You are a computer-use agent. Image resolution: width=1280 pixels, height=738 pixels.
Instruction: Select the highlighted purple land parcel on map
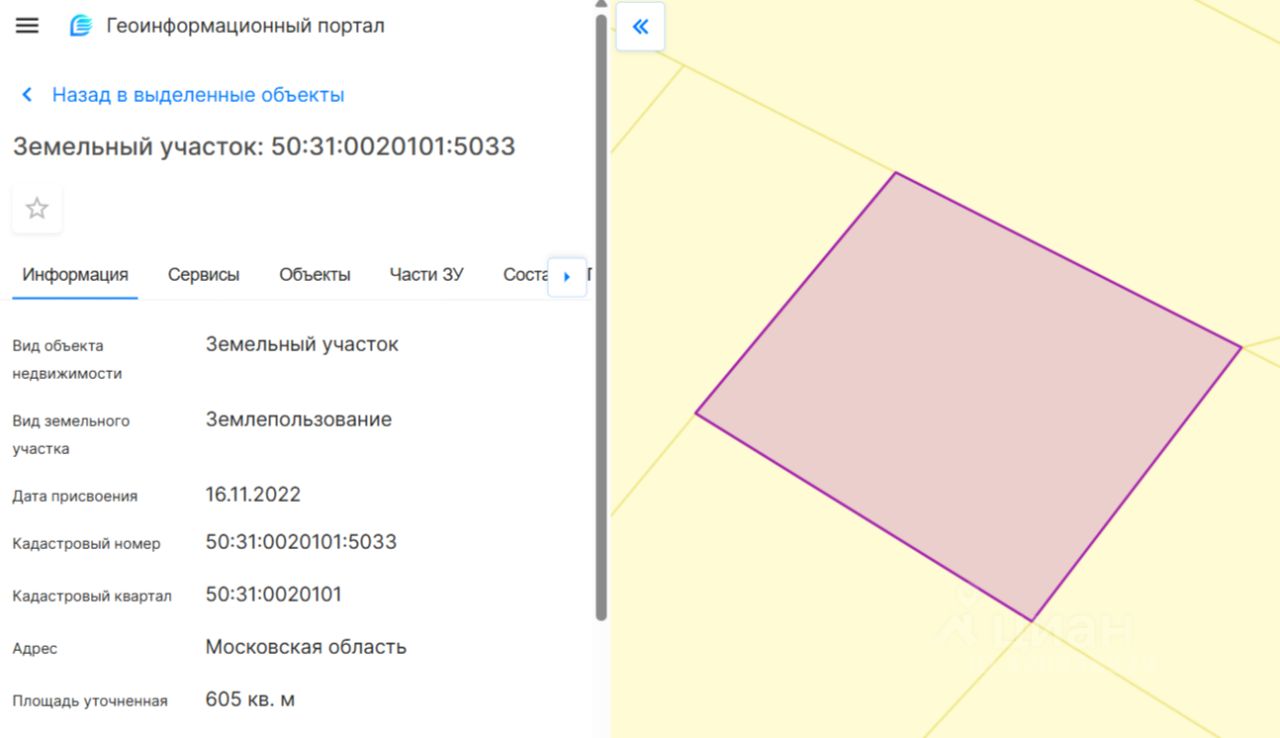coord(968,396)
